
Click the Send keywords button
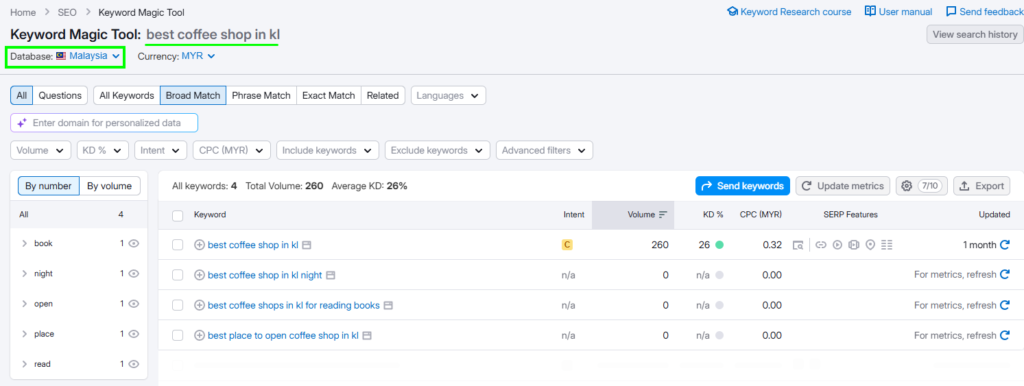(x=743, y=186)
